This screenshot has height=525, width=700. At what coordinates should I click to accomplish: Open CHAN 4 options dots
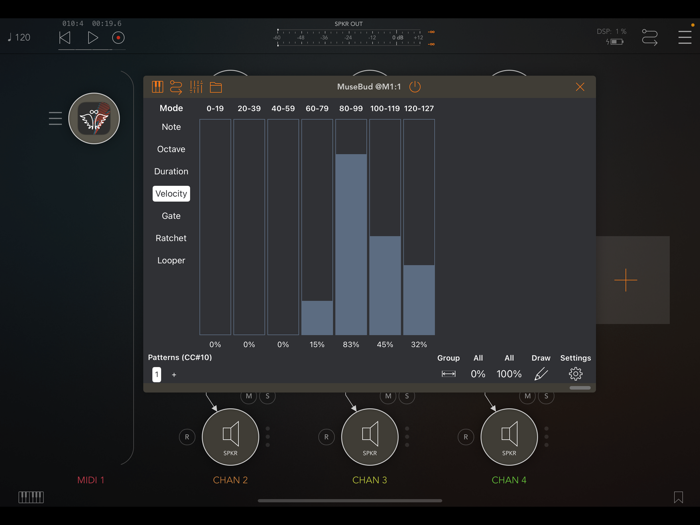coord(546,437)
